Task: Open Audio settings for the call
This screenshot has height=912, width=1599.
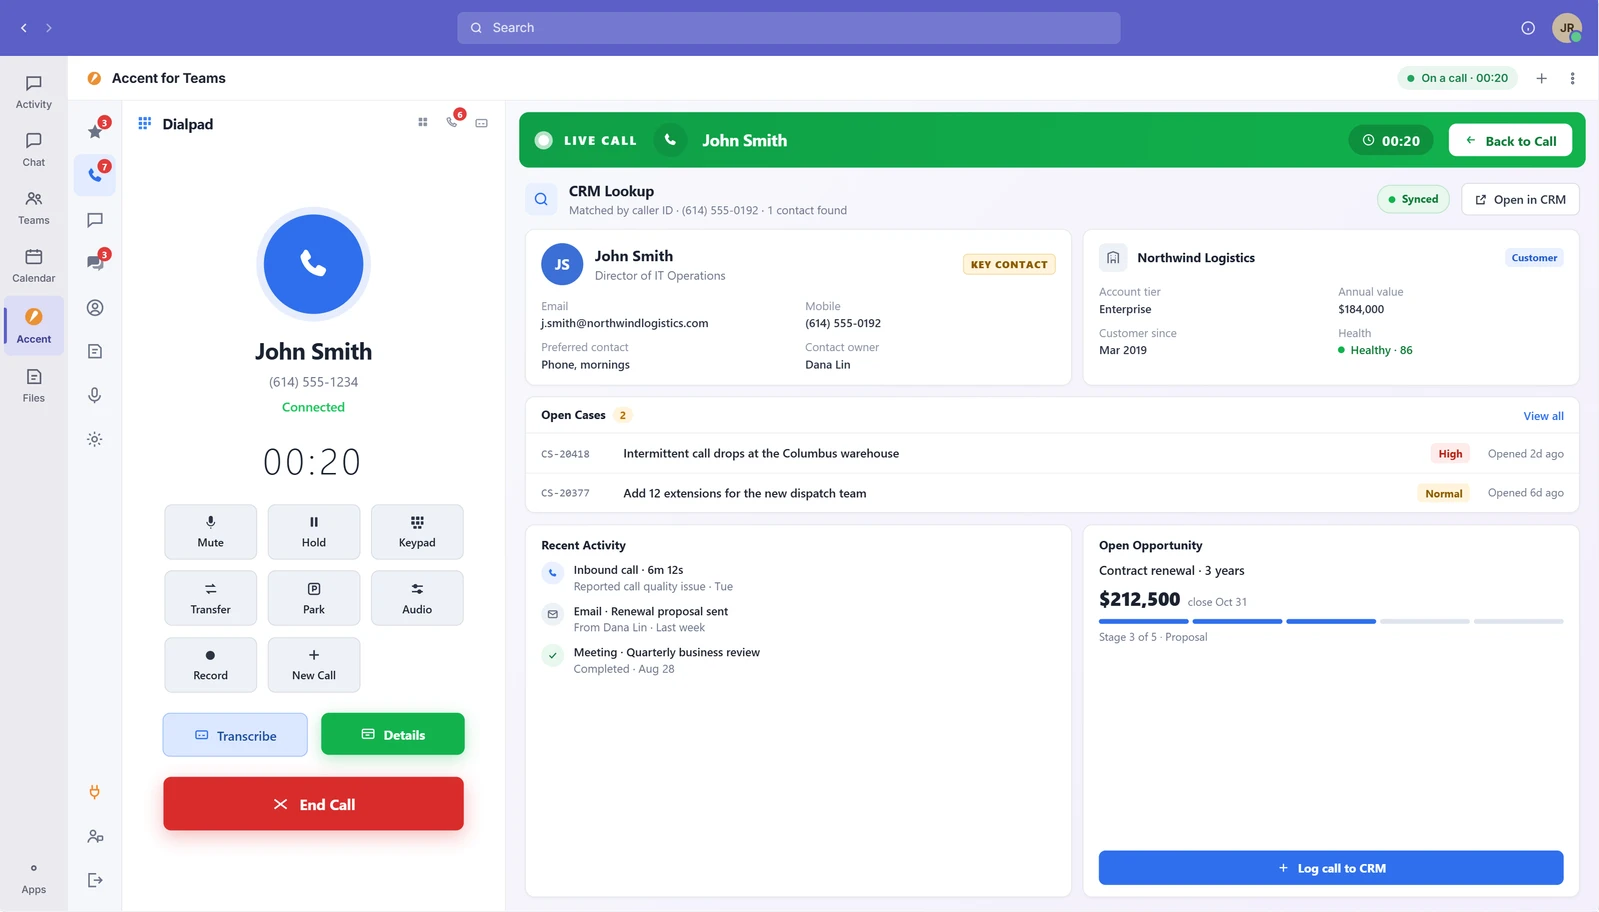Action: 417,598
